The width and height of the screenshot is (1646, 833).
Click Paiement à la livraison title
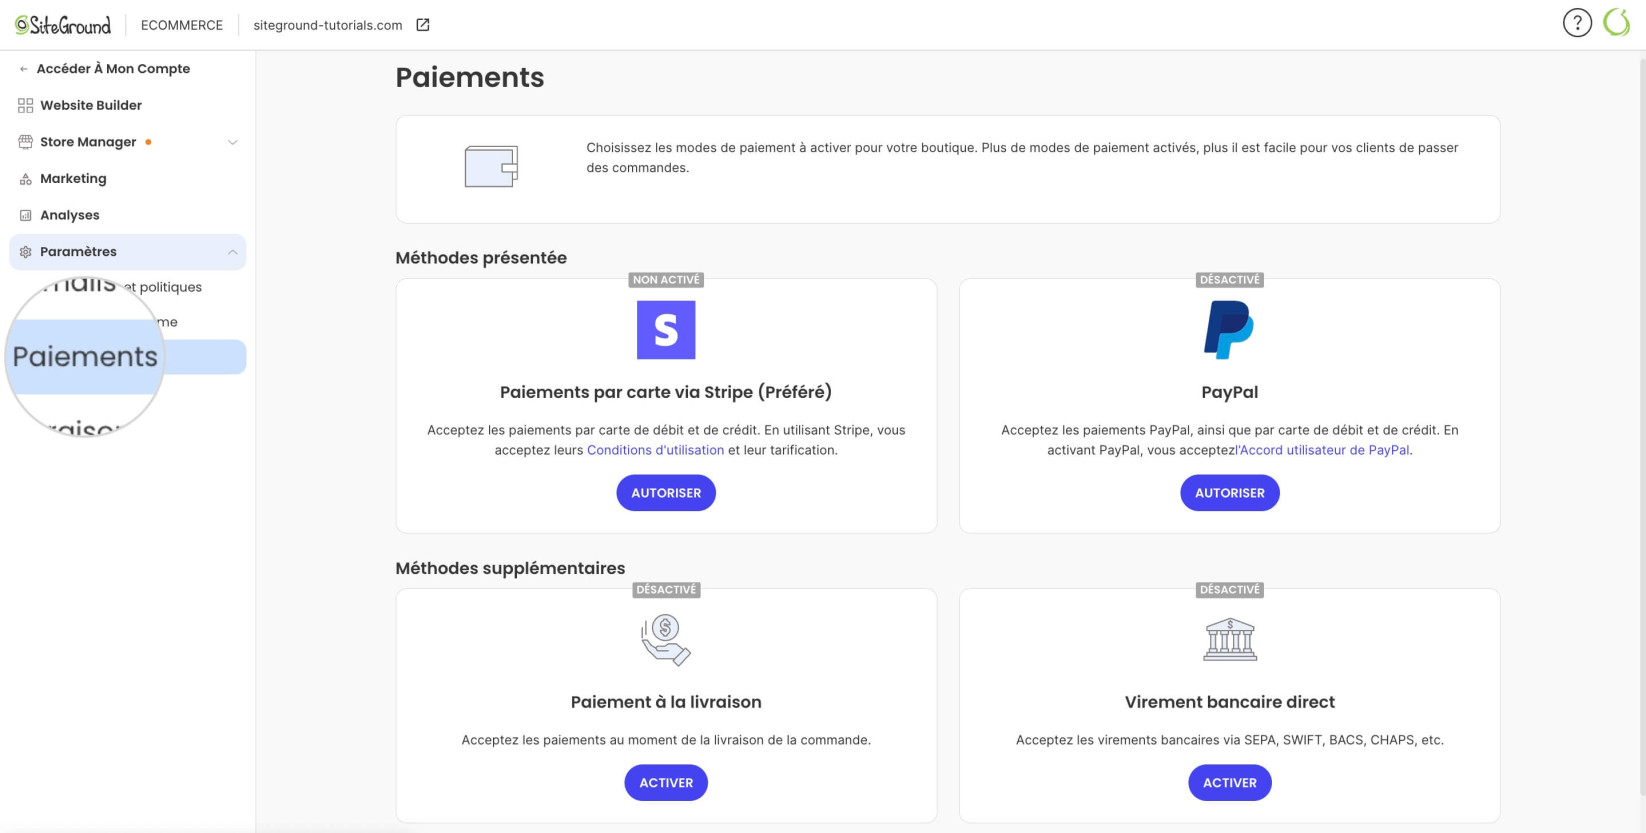[x=666, y=702]
